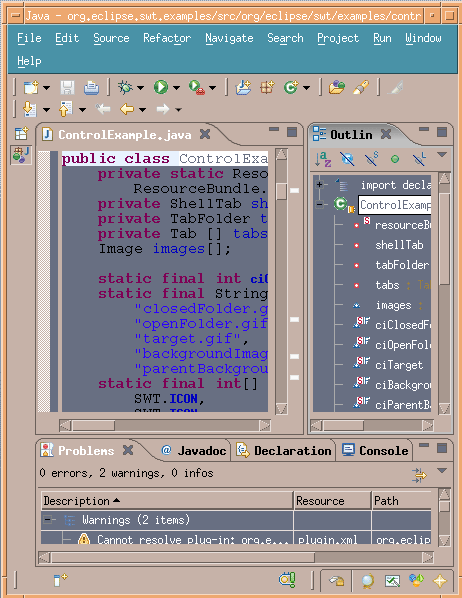
Task: Sort problems by Description column header
Action: click(167, 501)
